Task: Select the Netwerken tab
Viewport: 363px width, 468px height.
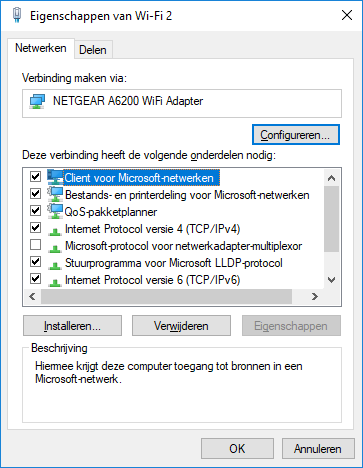Action: coord(41,48)
